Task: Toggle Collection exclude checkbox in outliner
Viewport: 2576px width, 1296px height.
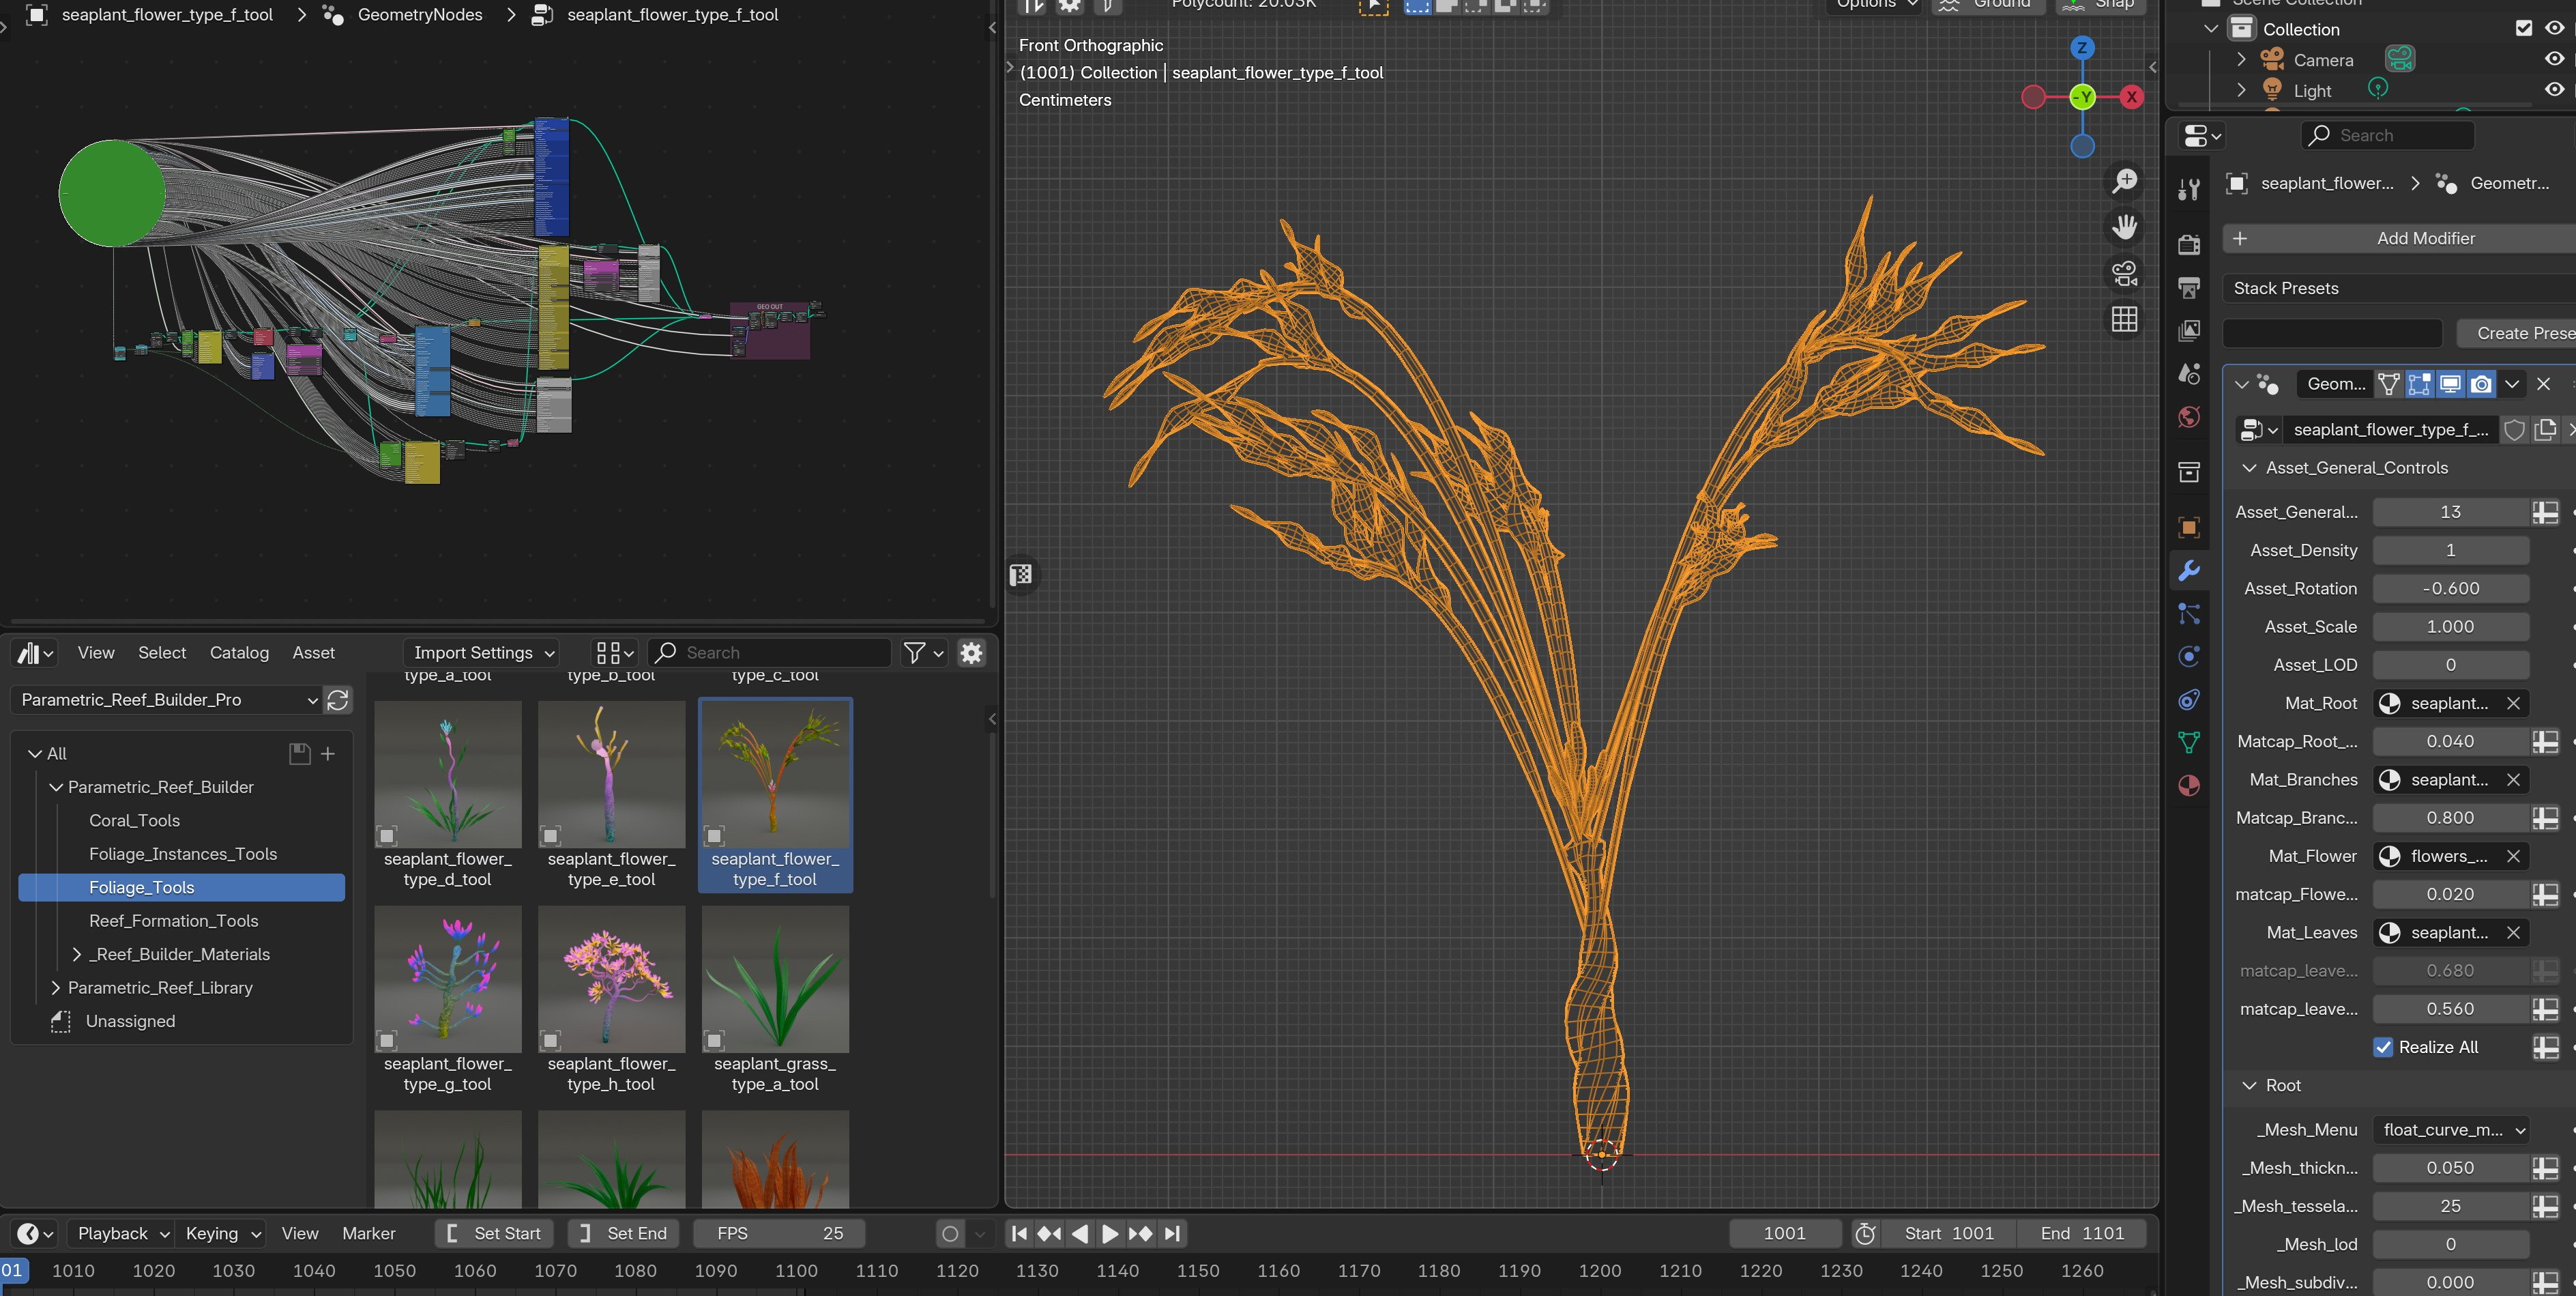Action: pos(2523,28)
